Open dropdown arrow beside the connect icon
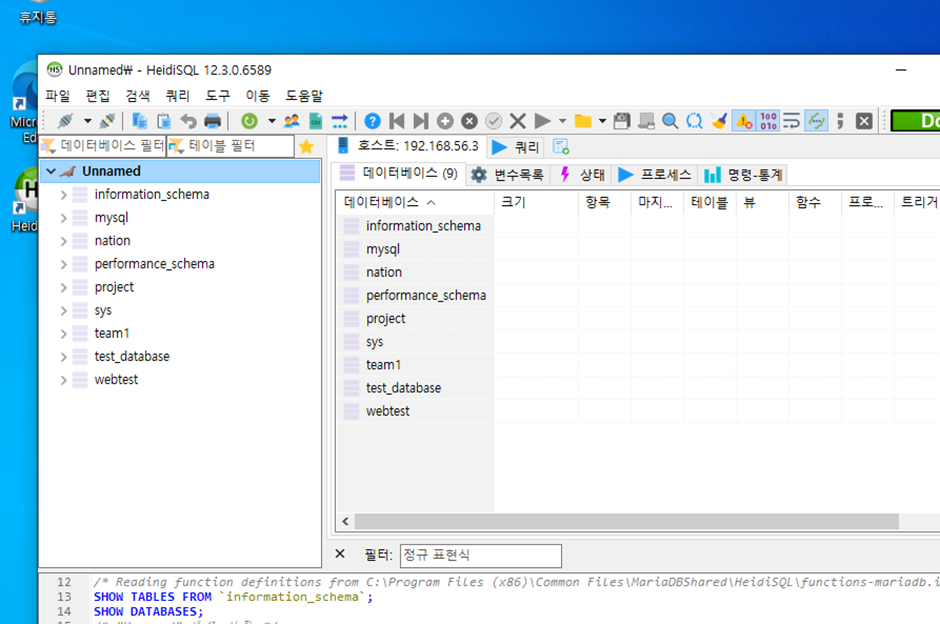The width and height of the screenshot is (940, 624). 88,121
